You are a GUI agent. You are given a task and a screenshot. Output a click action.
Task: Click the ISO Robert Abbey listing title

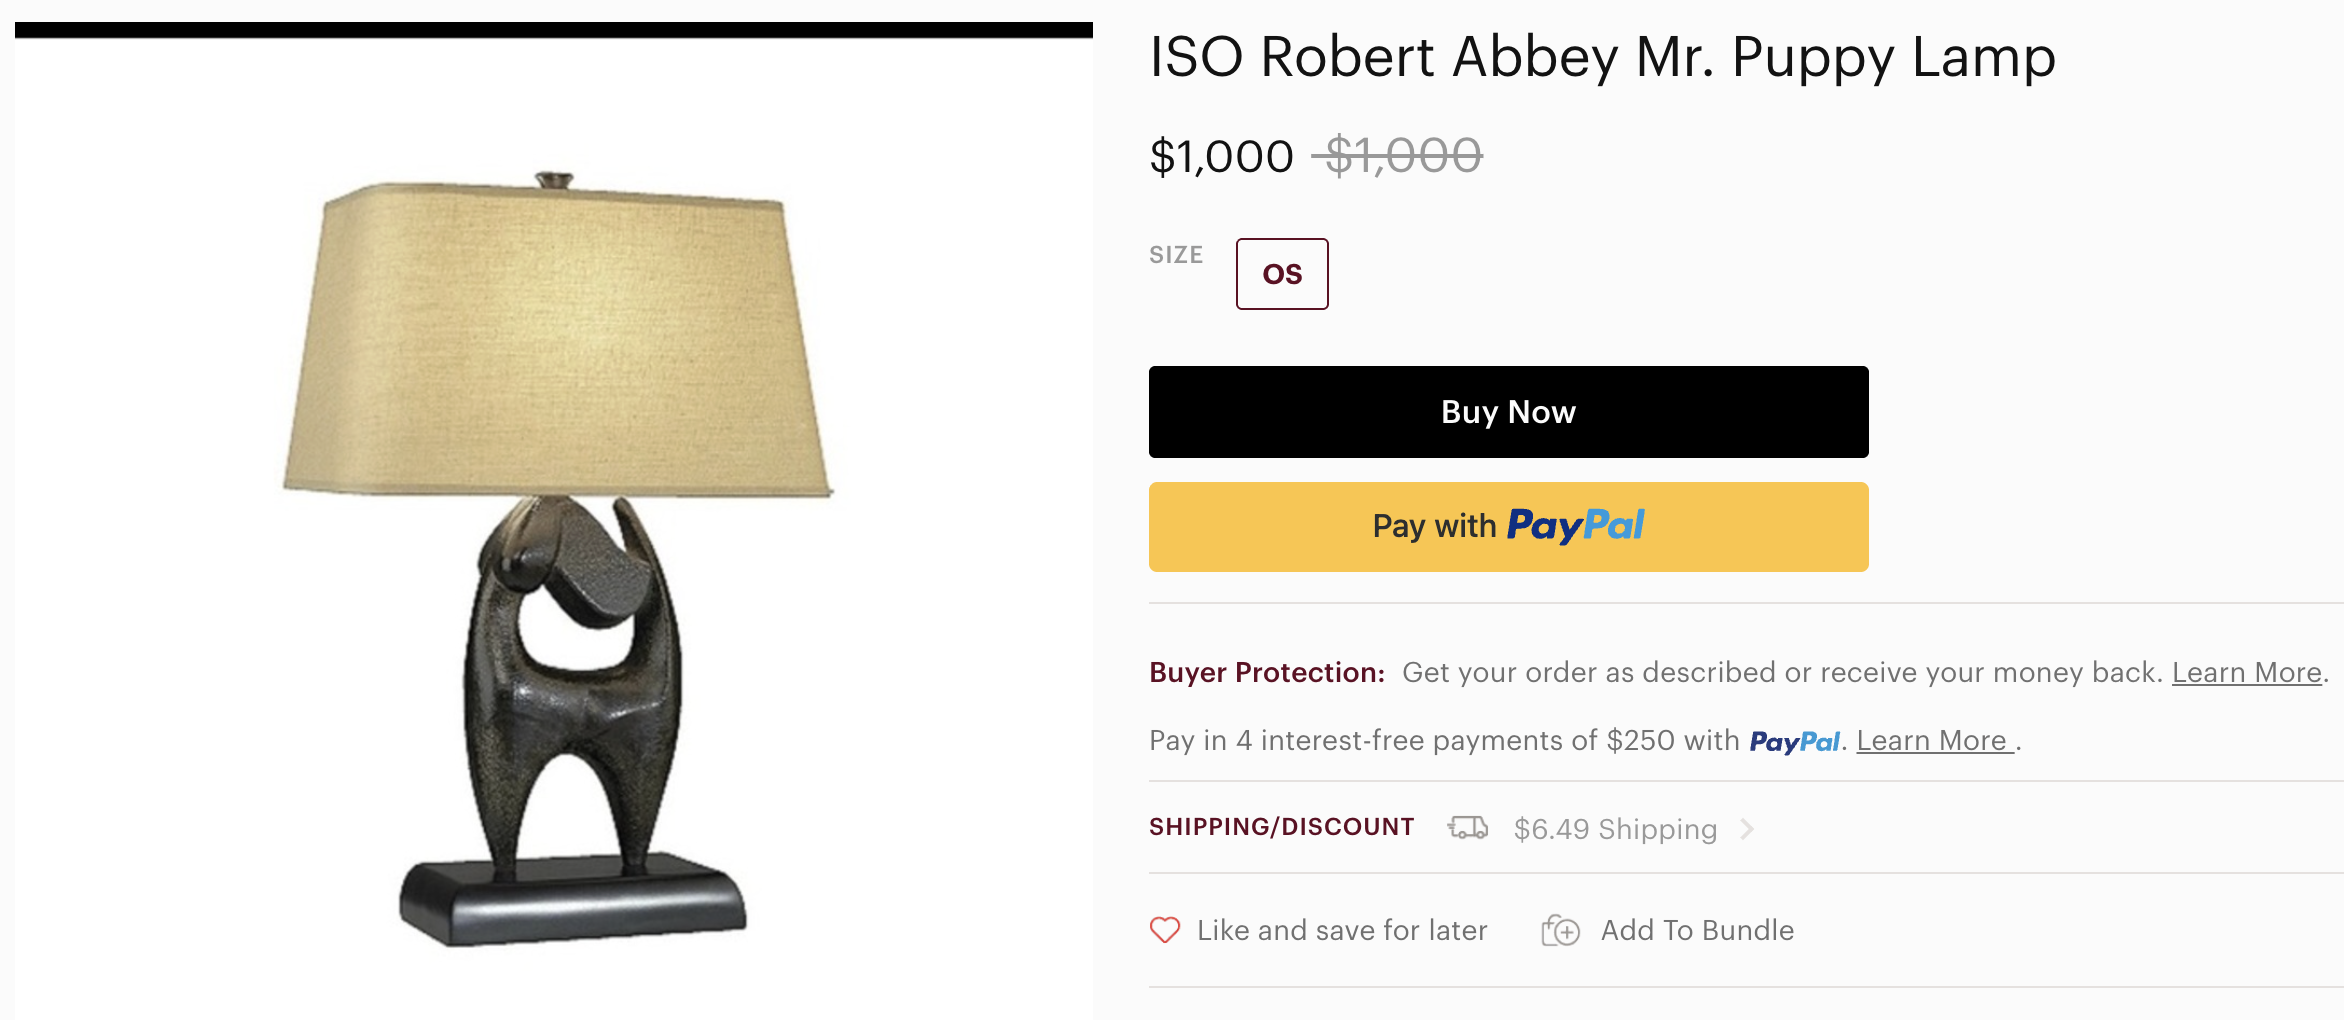1602,57
